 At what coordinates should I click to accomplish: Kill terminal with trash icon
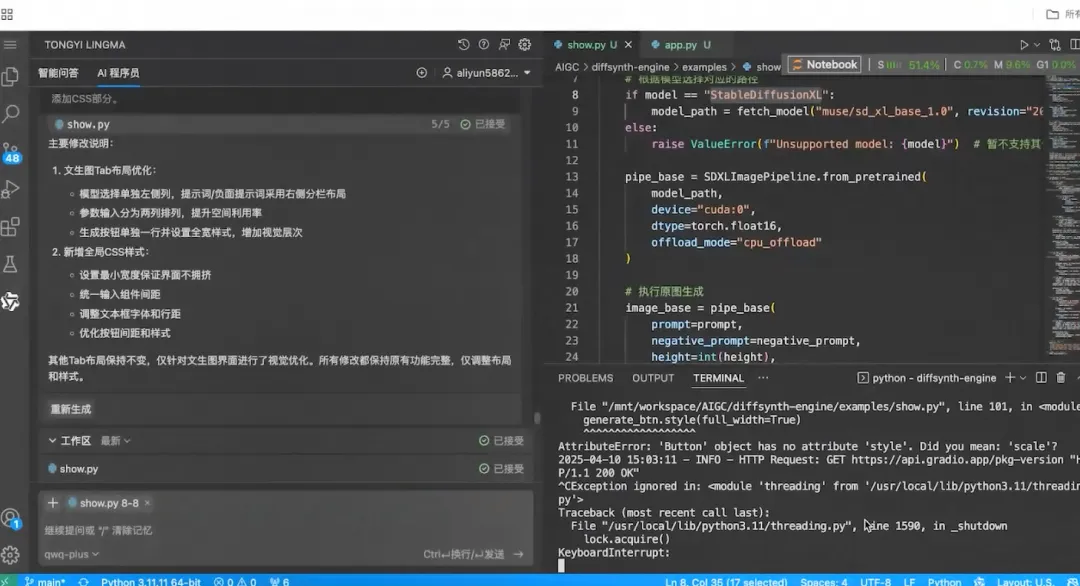[x=1061, y=377]
